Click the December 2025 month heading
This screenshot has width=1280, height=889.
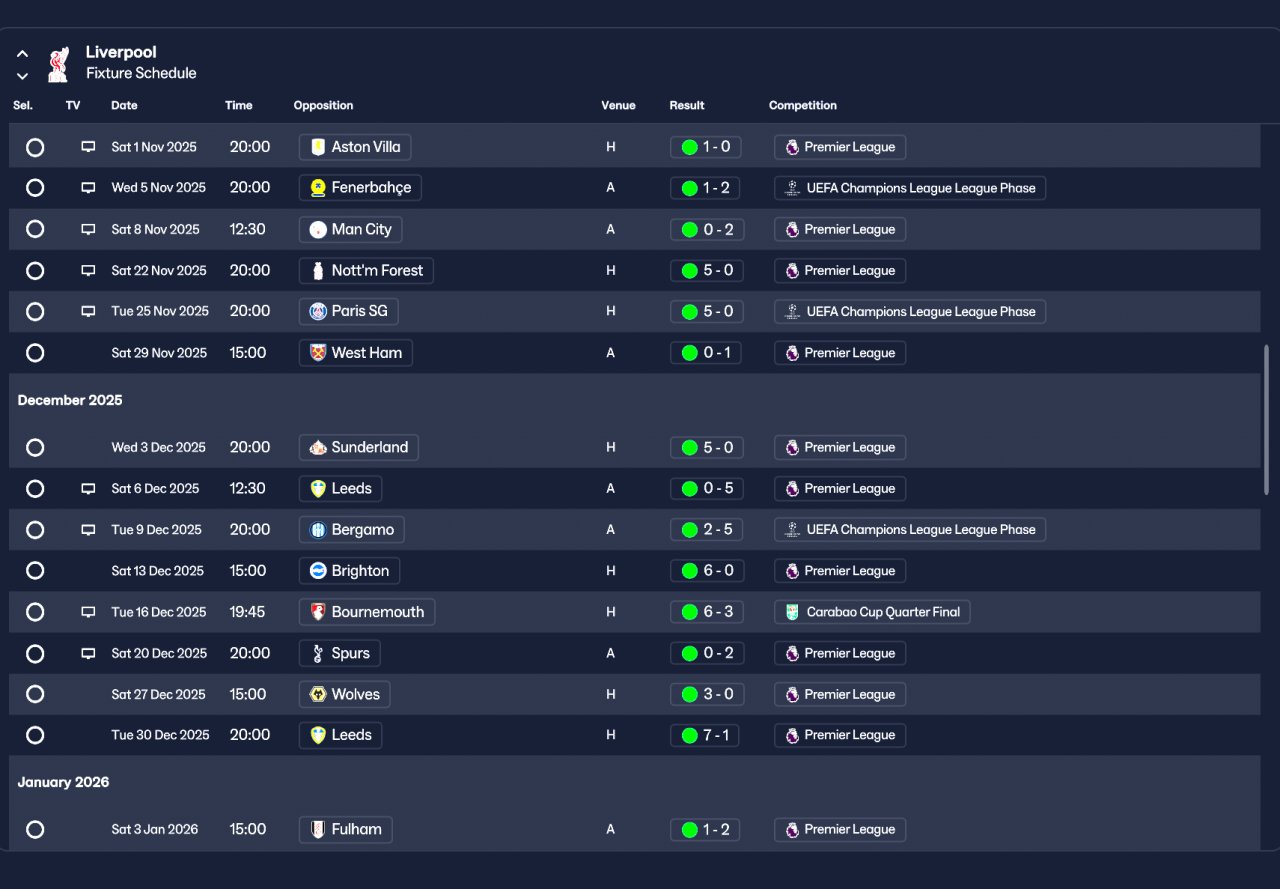point(70,400)
